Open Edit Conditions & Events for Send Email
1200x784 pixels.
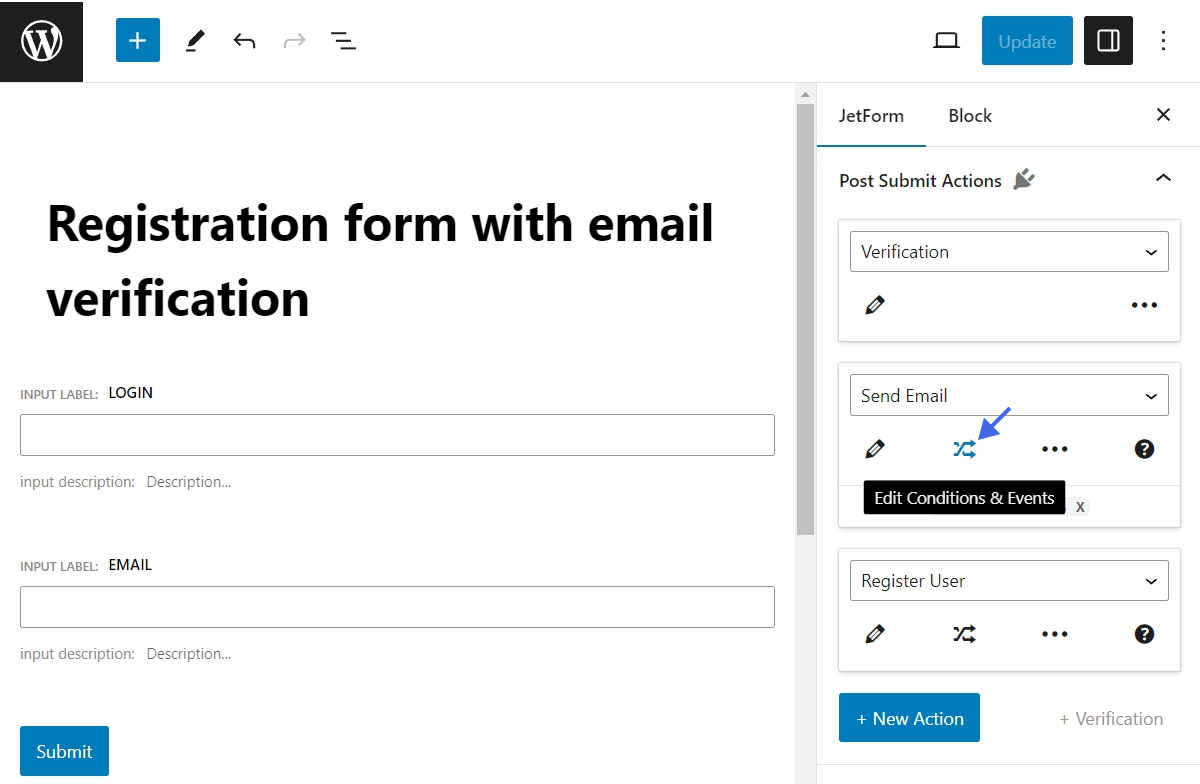pyautogui.click(x=964, y=448)
